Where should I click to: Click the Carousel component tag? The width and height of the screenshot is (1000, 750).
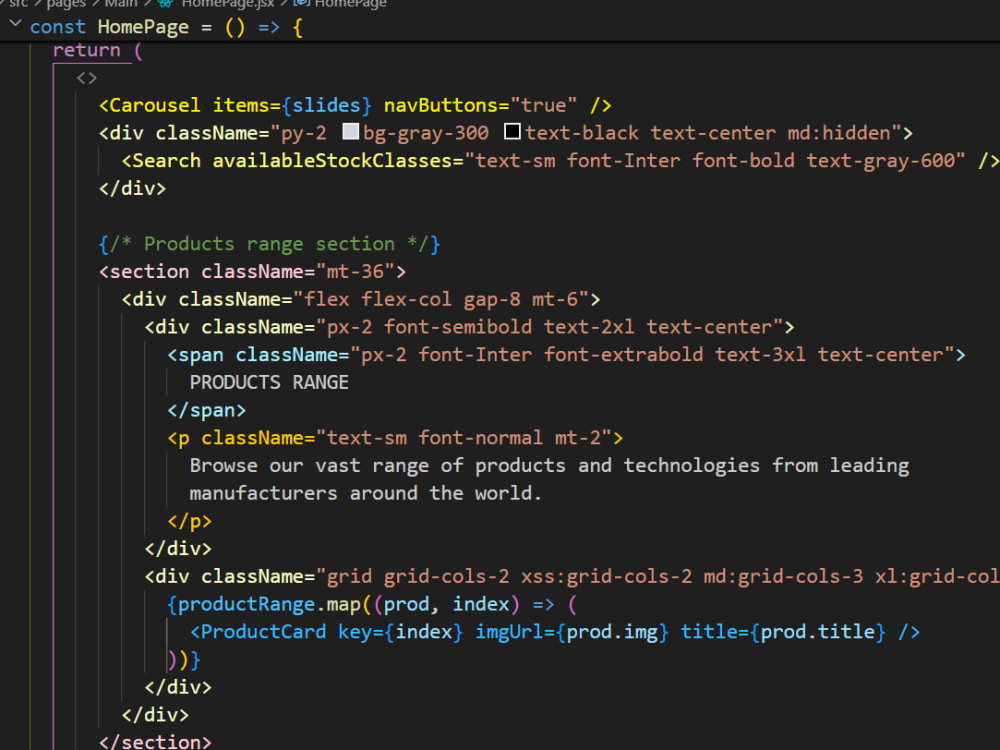149,105
